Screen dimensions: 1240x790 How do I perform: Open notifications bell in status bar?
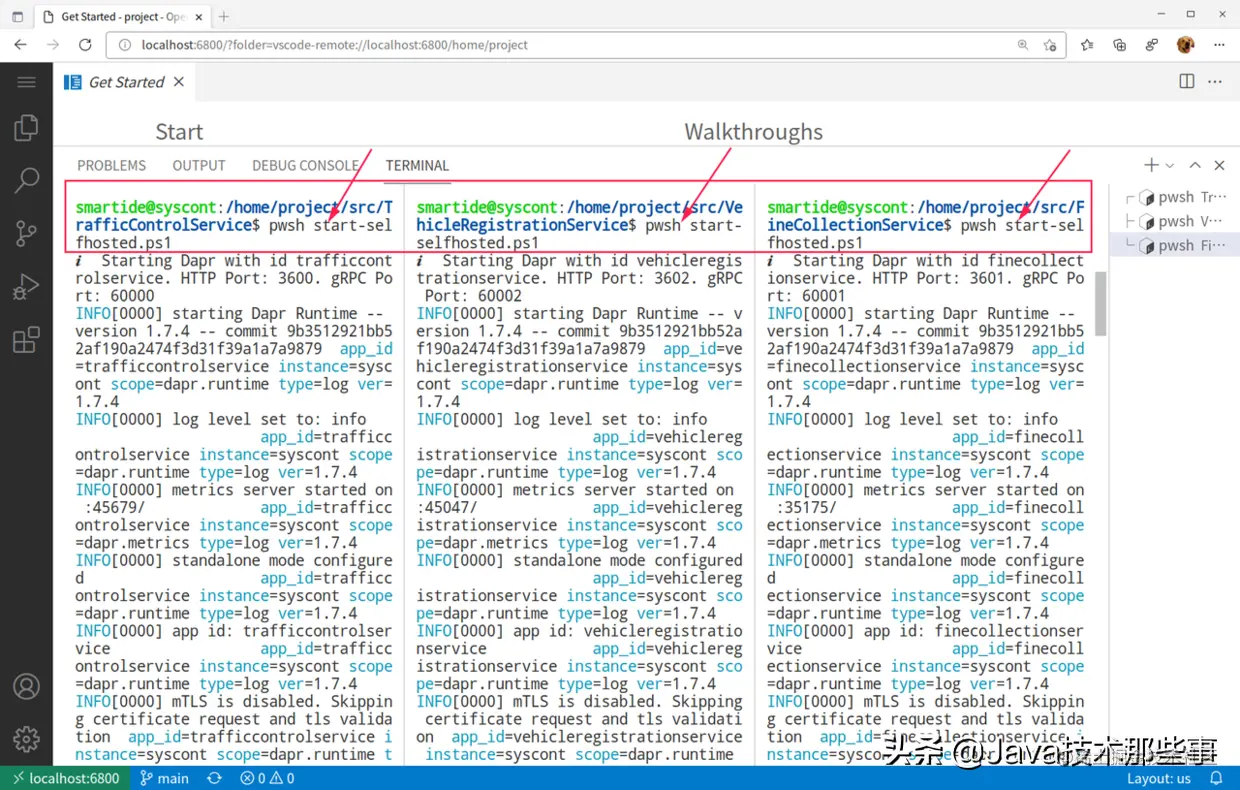coord(1216,778)
